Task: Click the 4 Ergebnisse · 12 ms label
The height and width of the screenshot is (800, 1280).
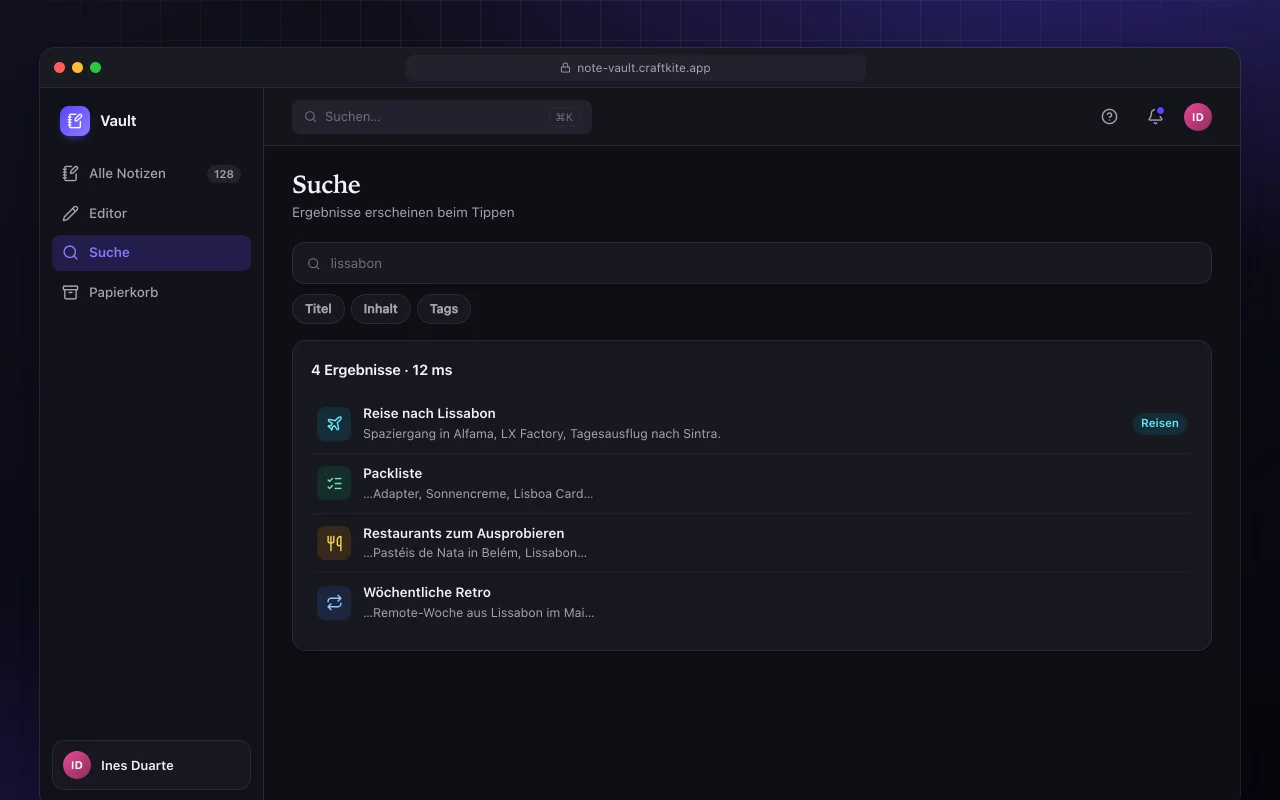Action: (381, 370)
